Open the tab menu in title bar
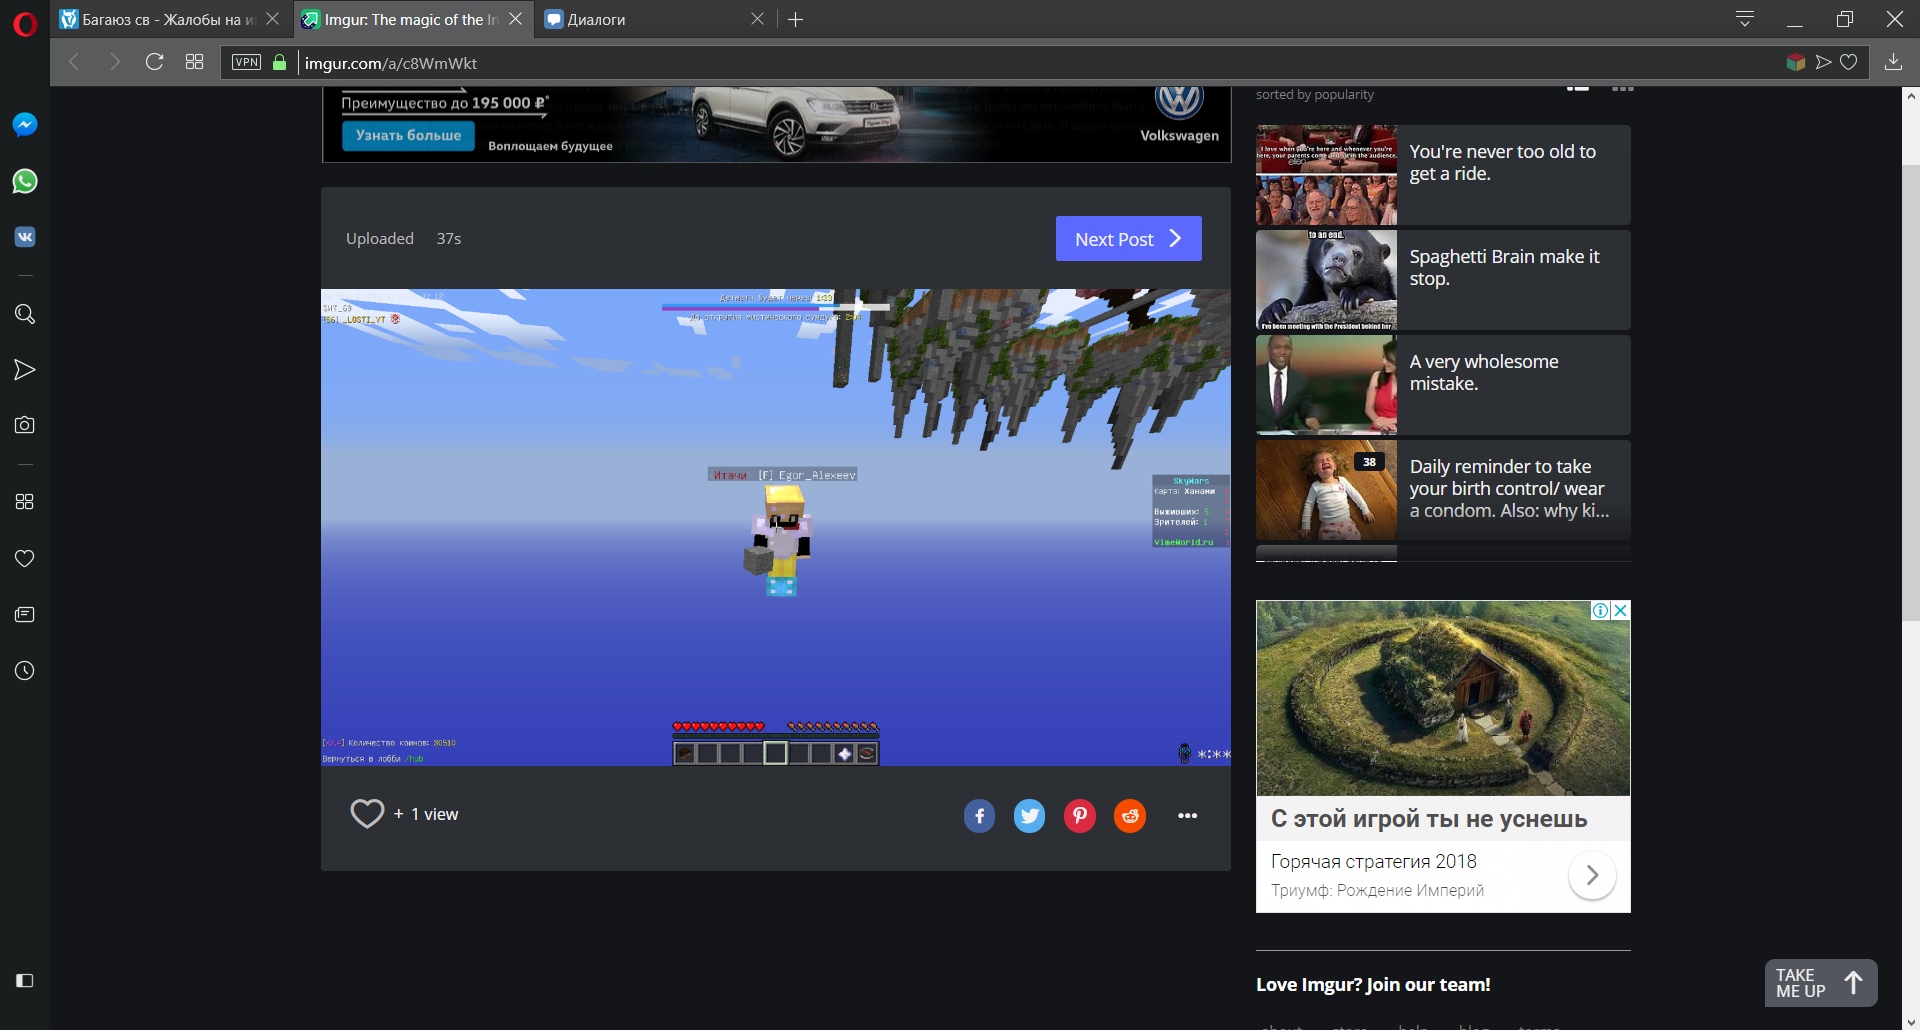 coord(1745,19)
